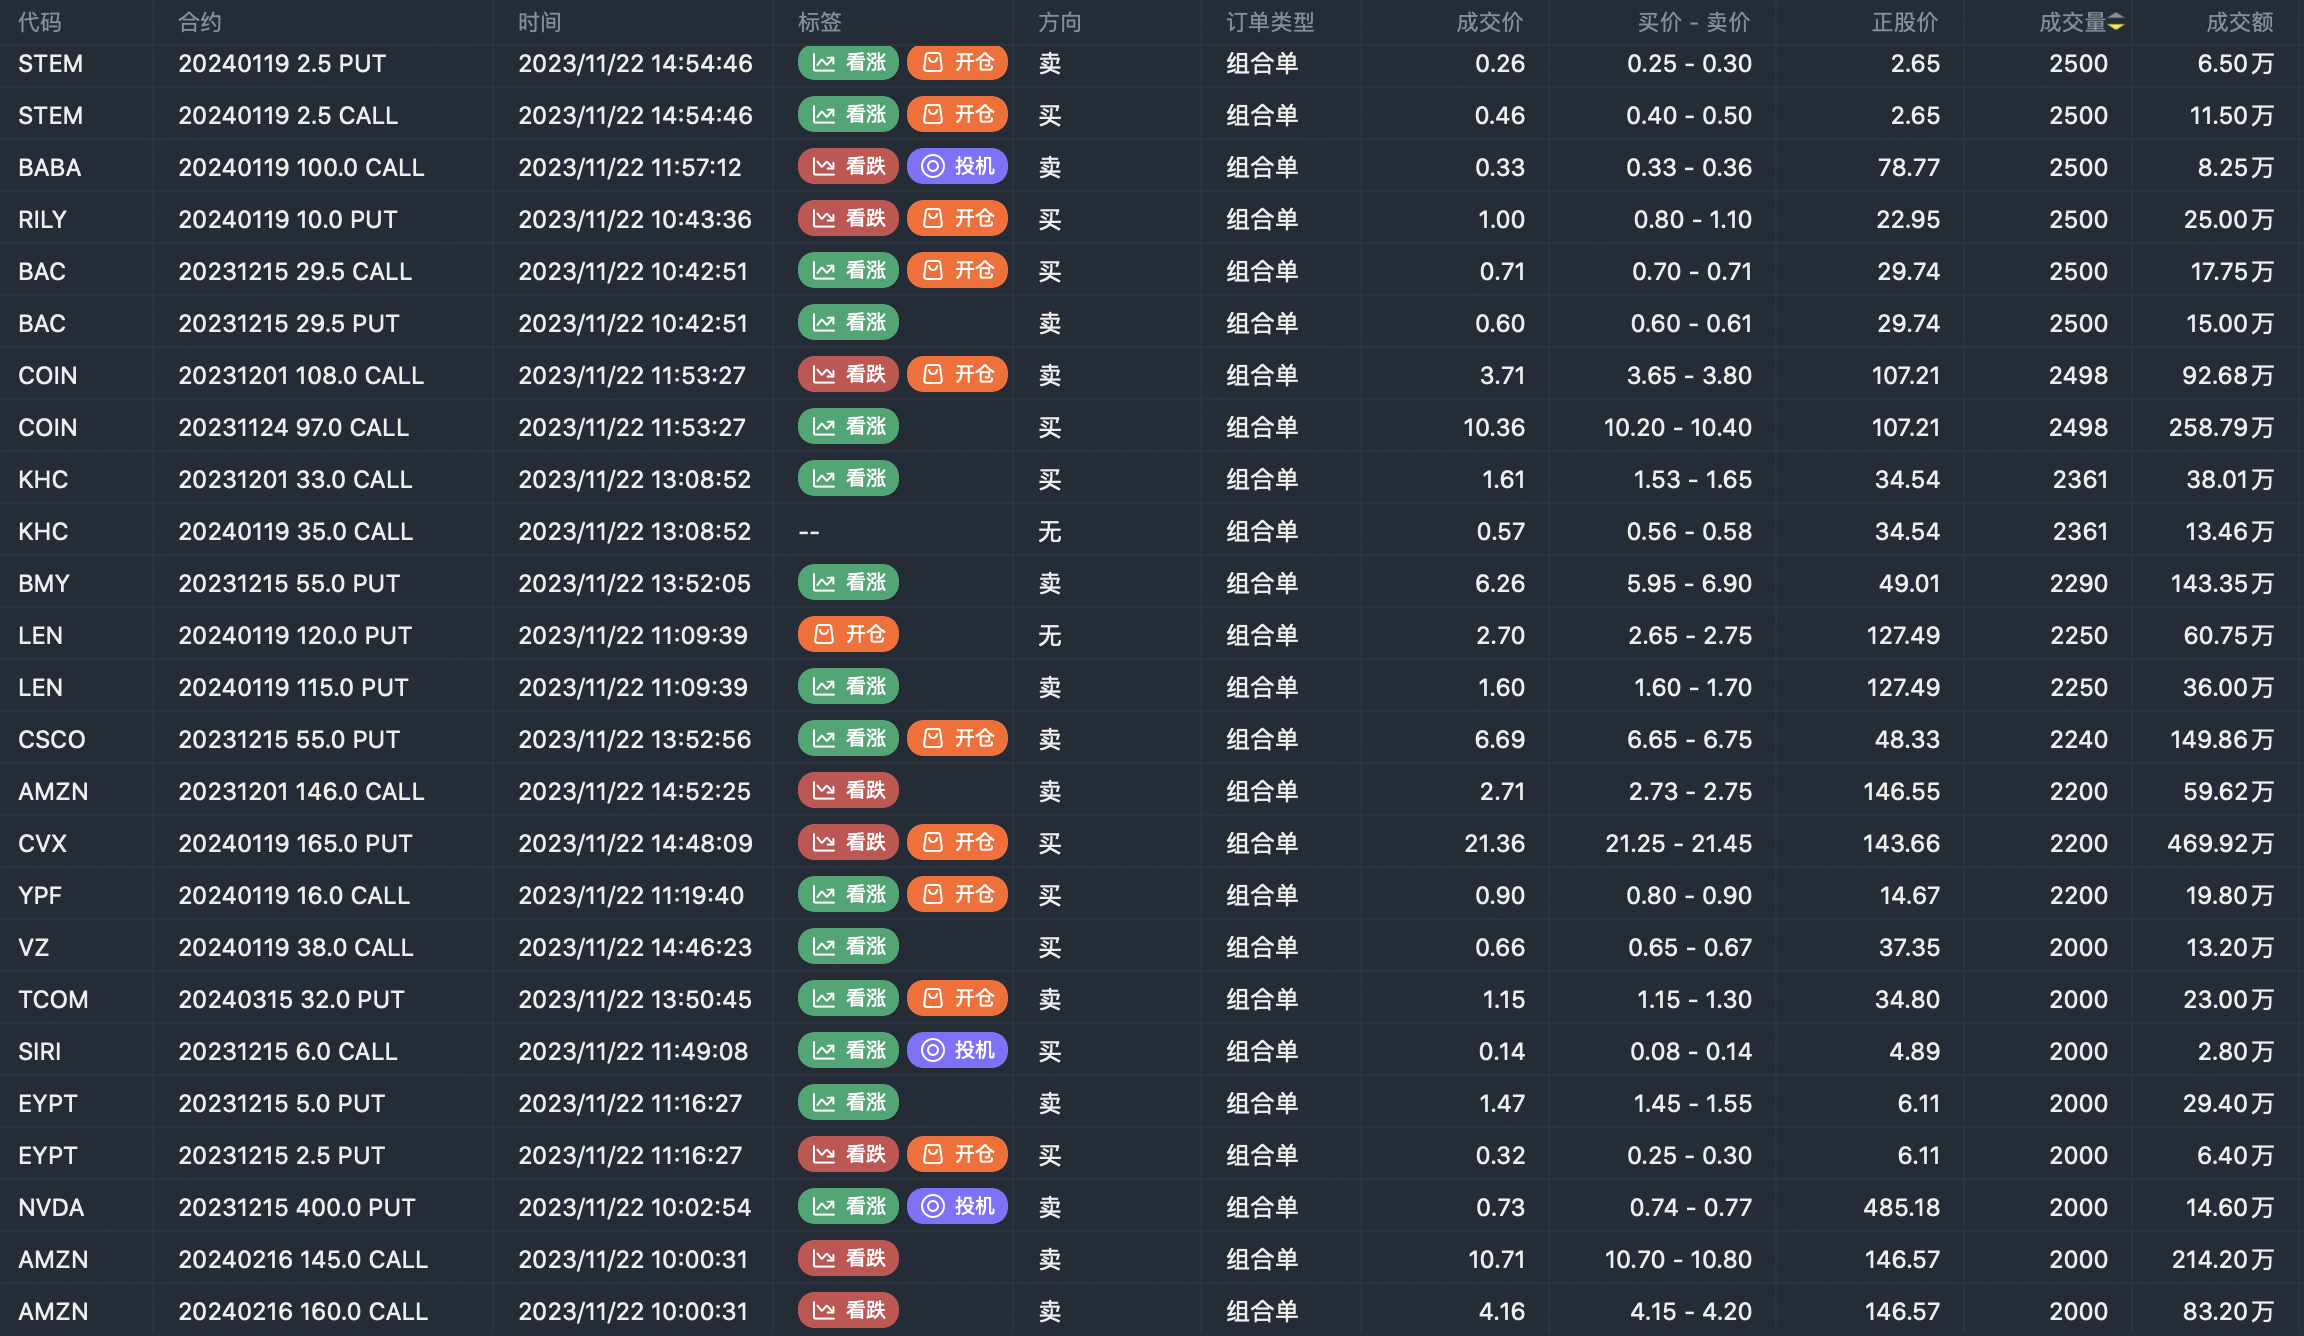The width and height of the screenshot is (2304, 1336).
Task: Sort by the 成交额 column header
Action: coord(2239,22)
